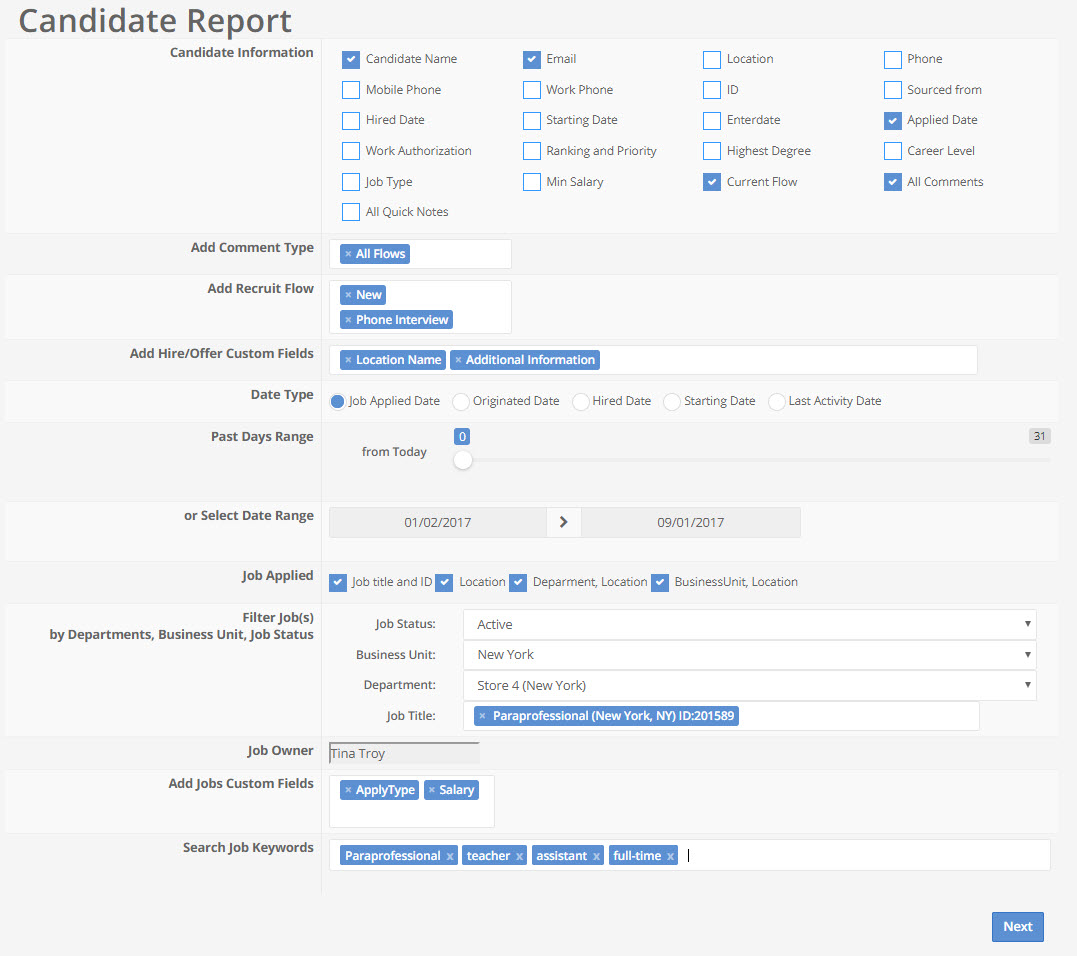The width and height of the screenshot is (1077, 956).
Task: Remove the Phone Interview recruit flow tag
Action: coord(349,319)
